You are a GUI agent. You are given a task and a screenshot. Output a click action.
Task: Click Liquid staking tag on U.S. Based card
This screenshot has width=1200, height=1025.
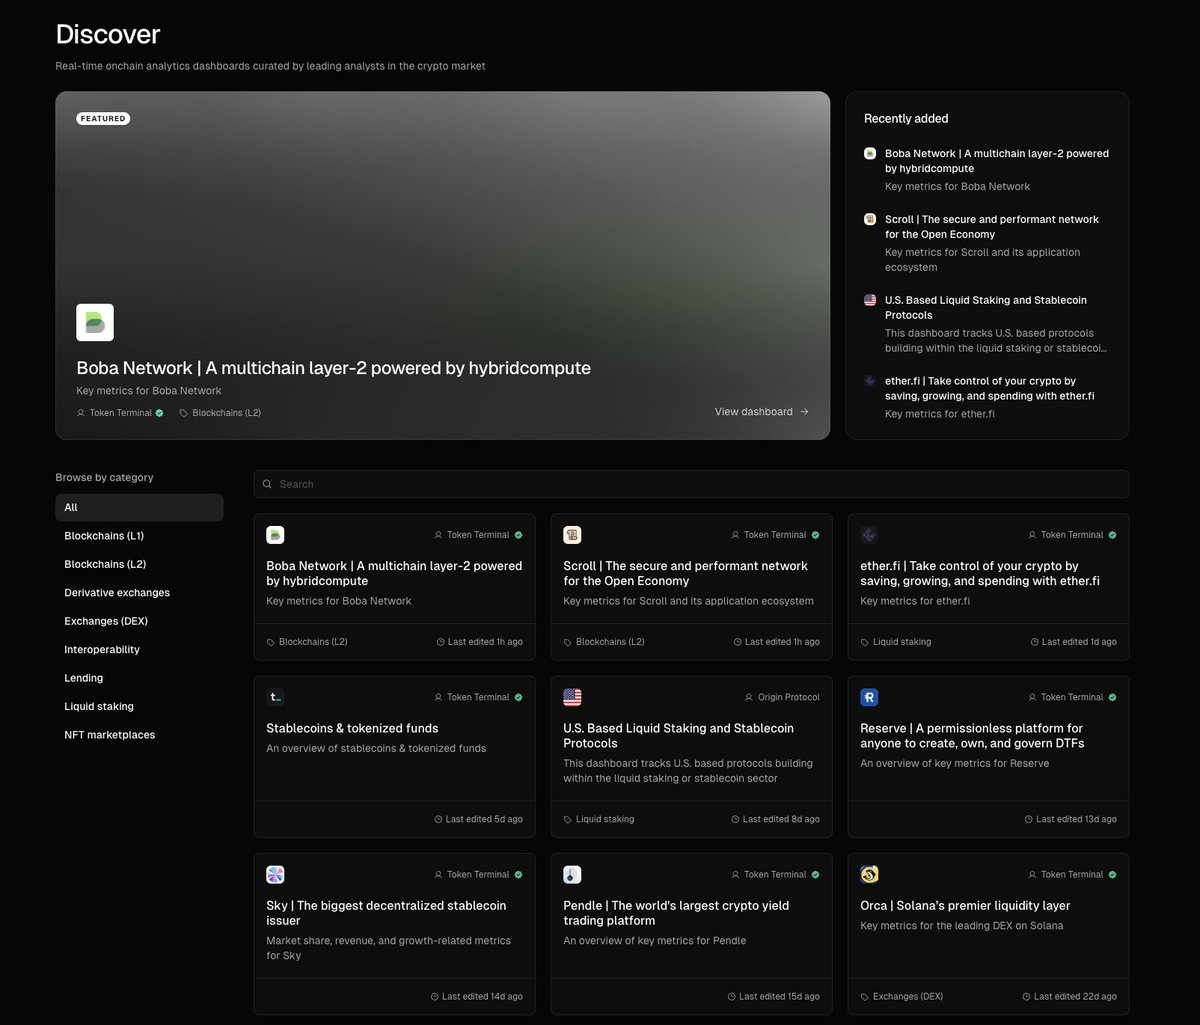point(605,819)
